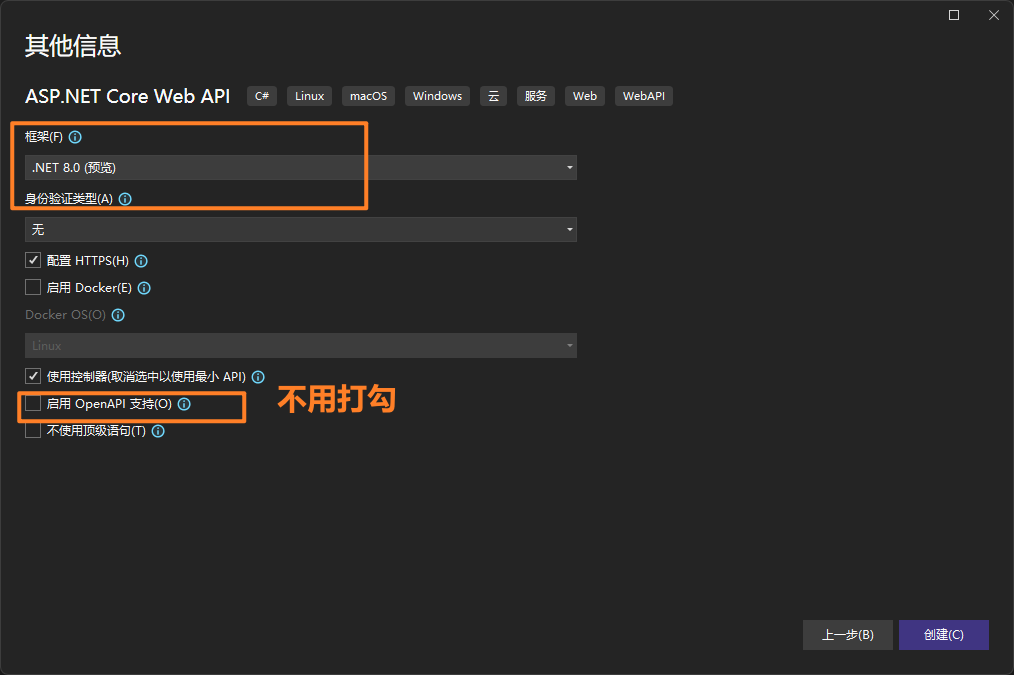Click info icon beside 不使用顶级语句(T)
Image resolution: width=1014 pixels, height=675 pixels.
[158, 431]
